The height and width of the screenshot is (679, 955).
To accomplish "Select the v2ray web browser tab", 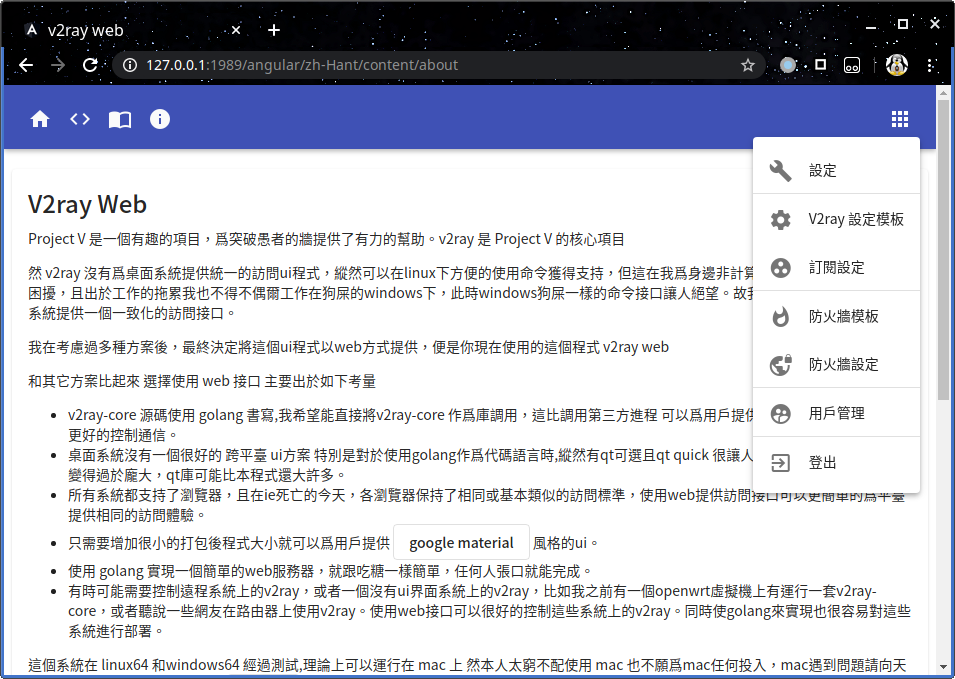I will tap(131, 30).
